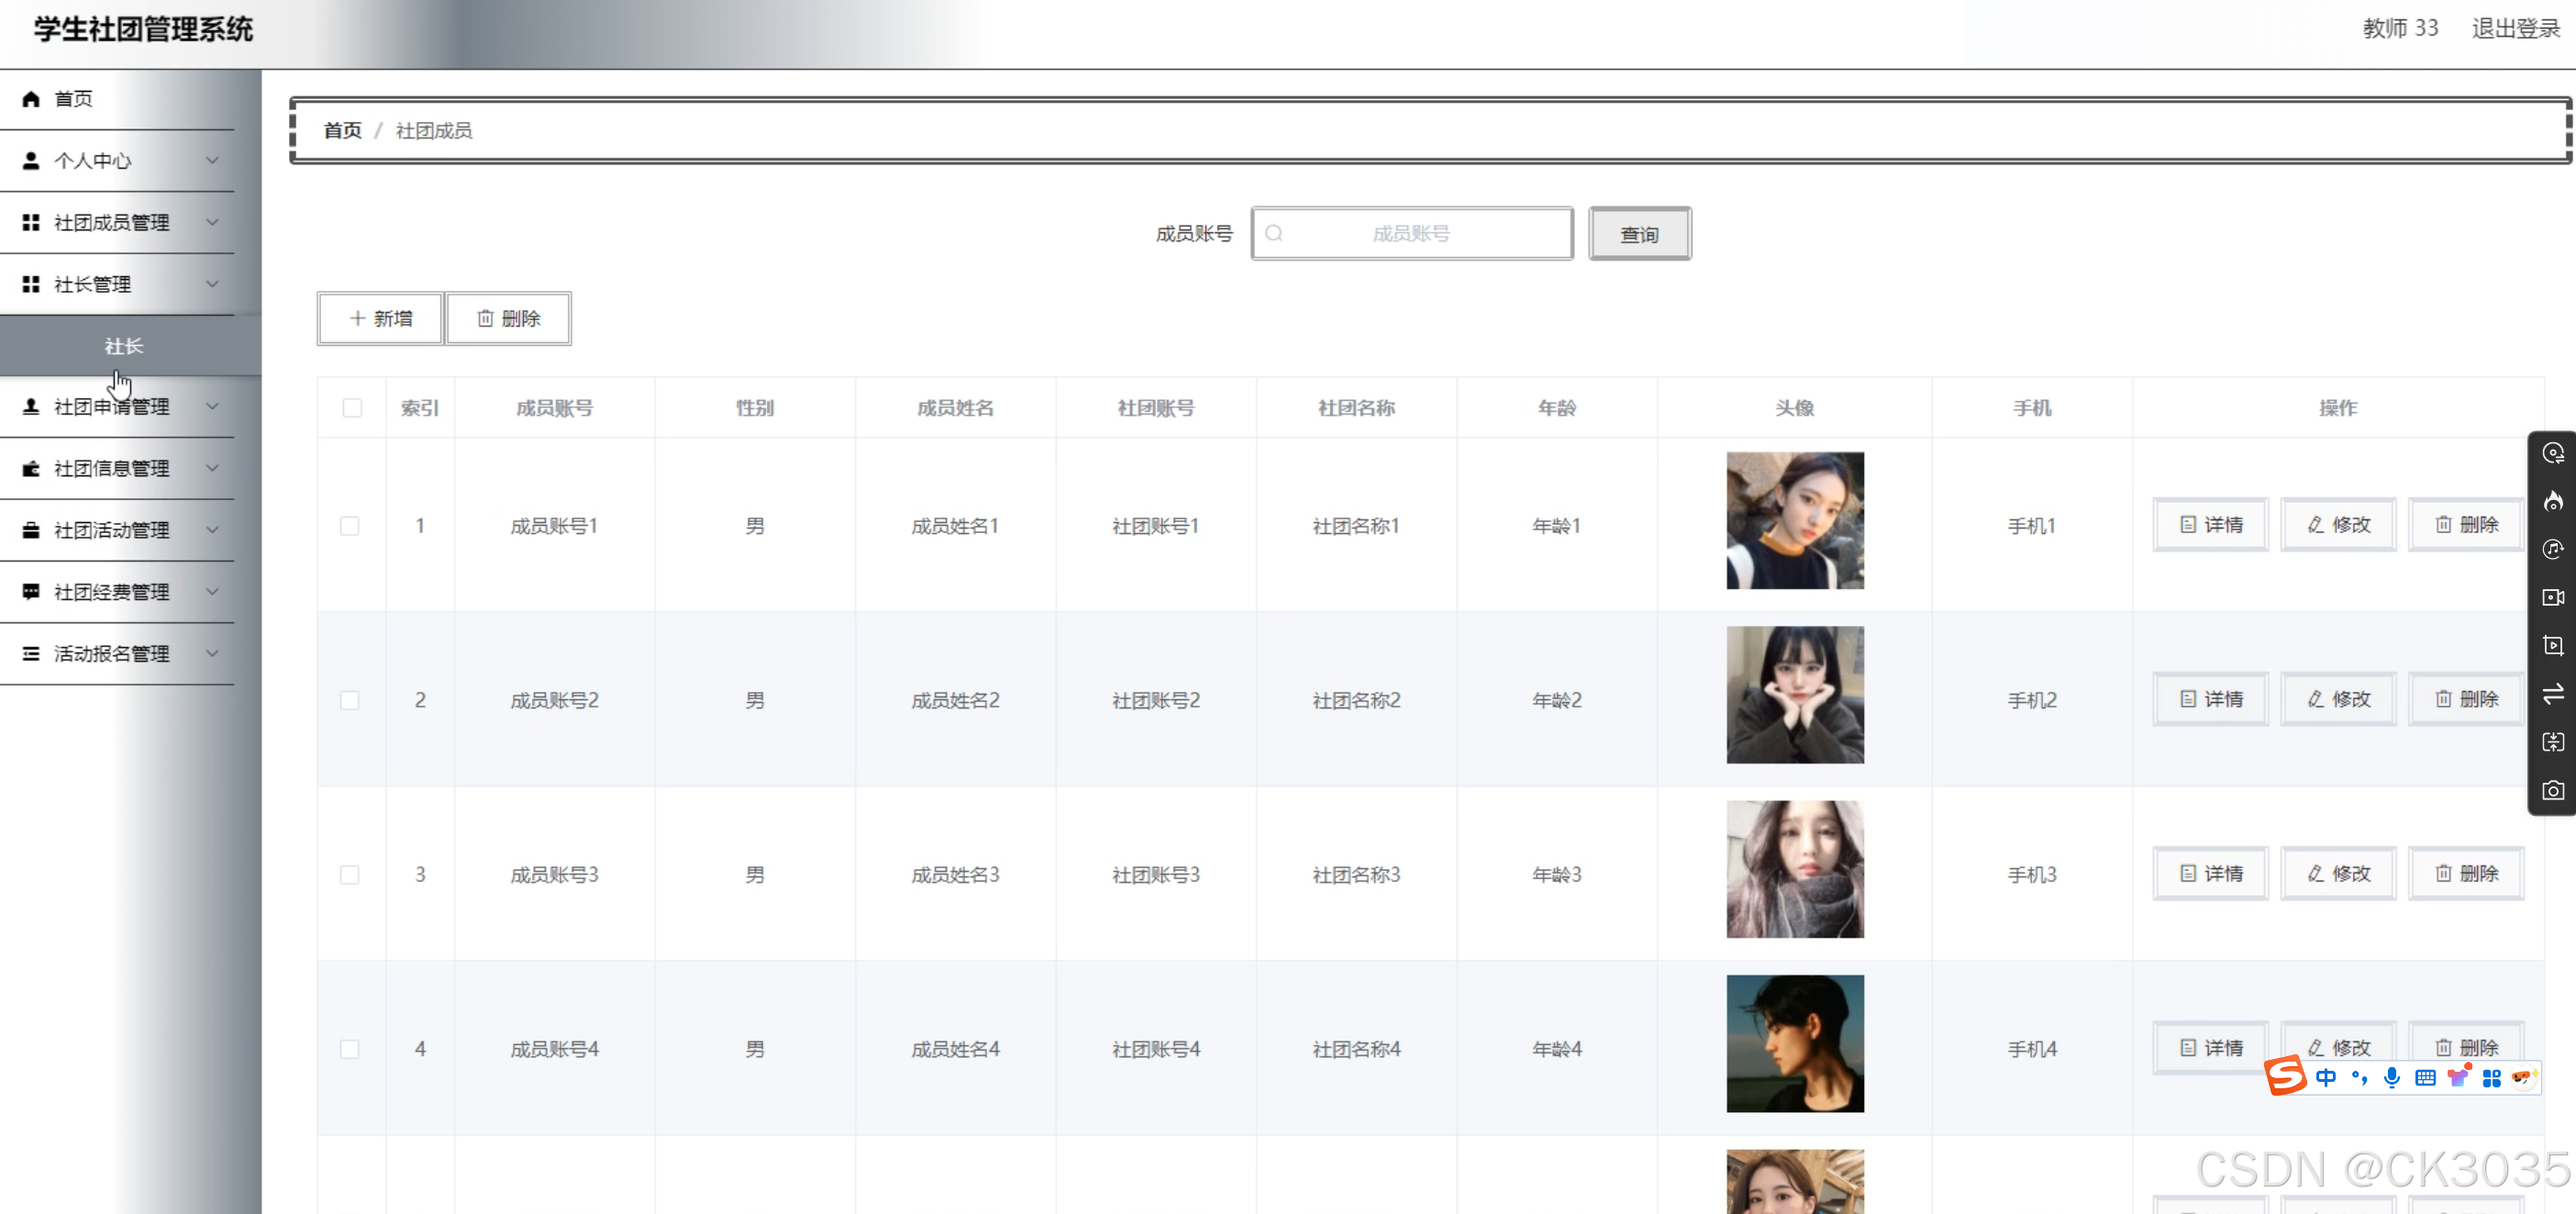Image resolution: width=2576 pixels, height=1214 pixels.
Task: Click 退出登录 to log out
Action: [2515, 29]
